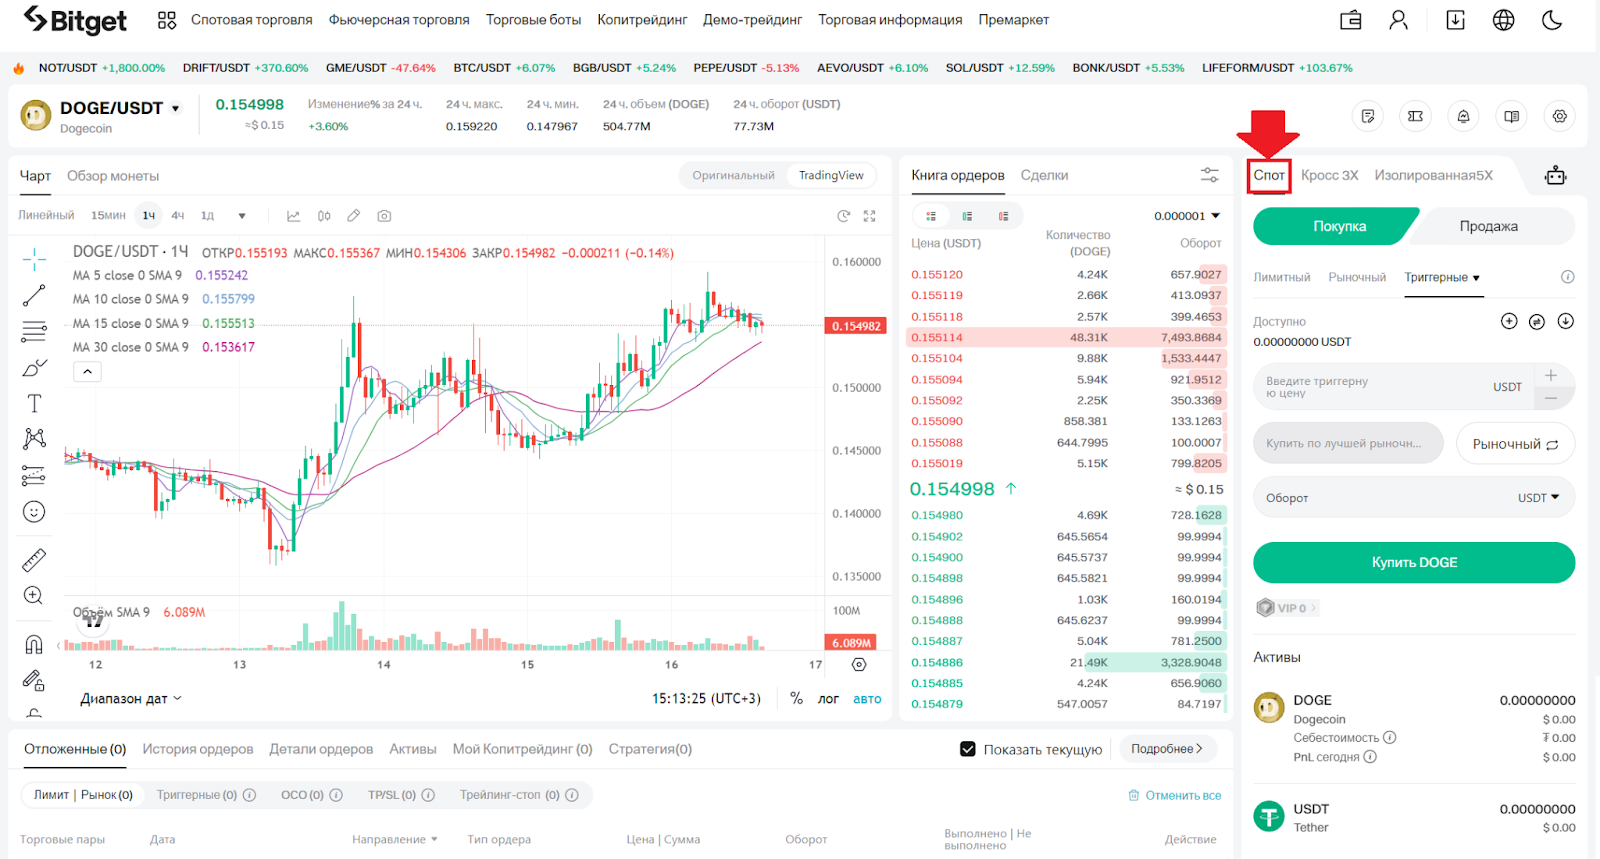Open page settings gear icon
The width and height of the screenshot is (1600, 859).
click(1559, 116)
